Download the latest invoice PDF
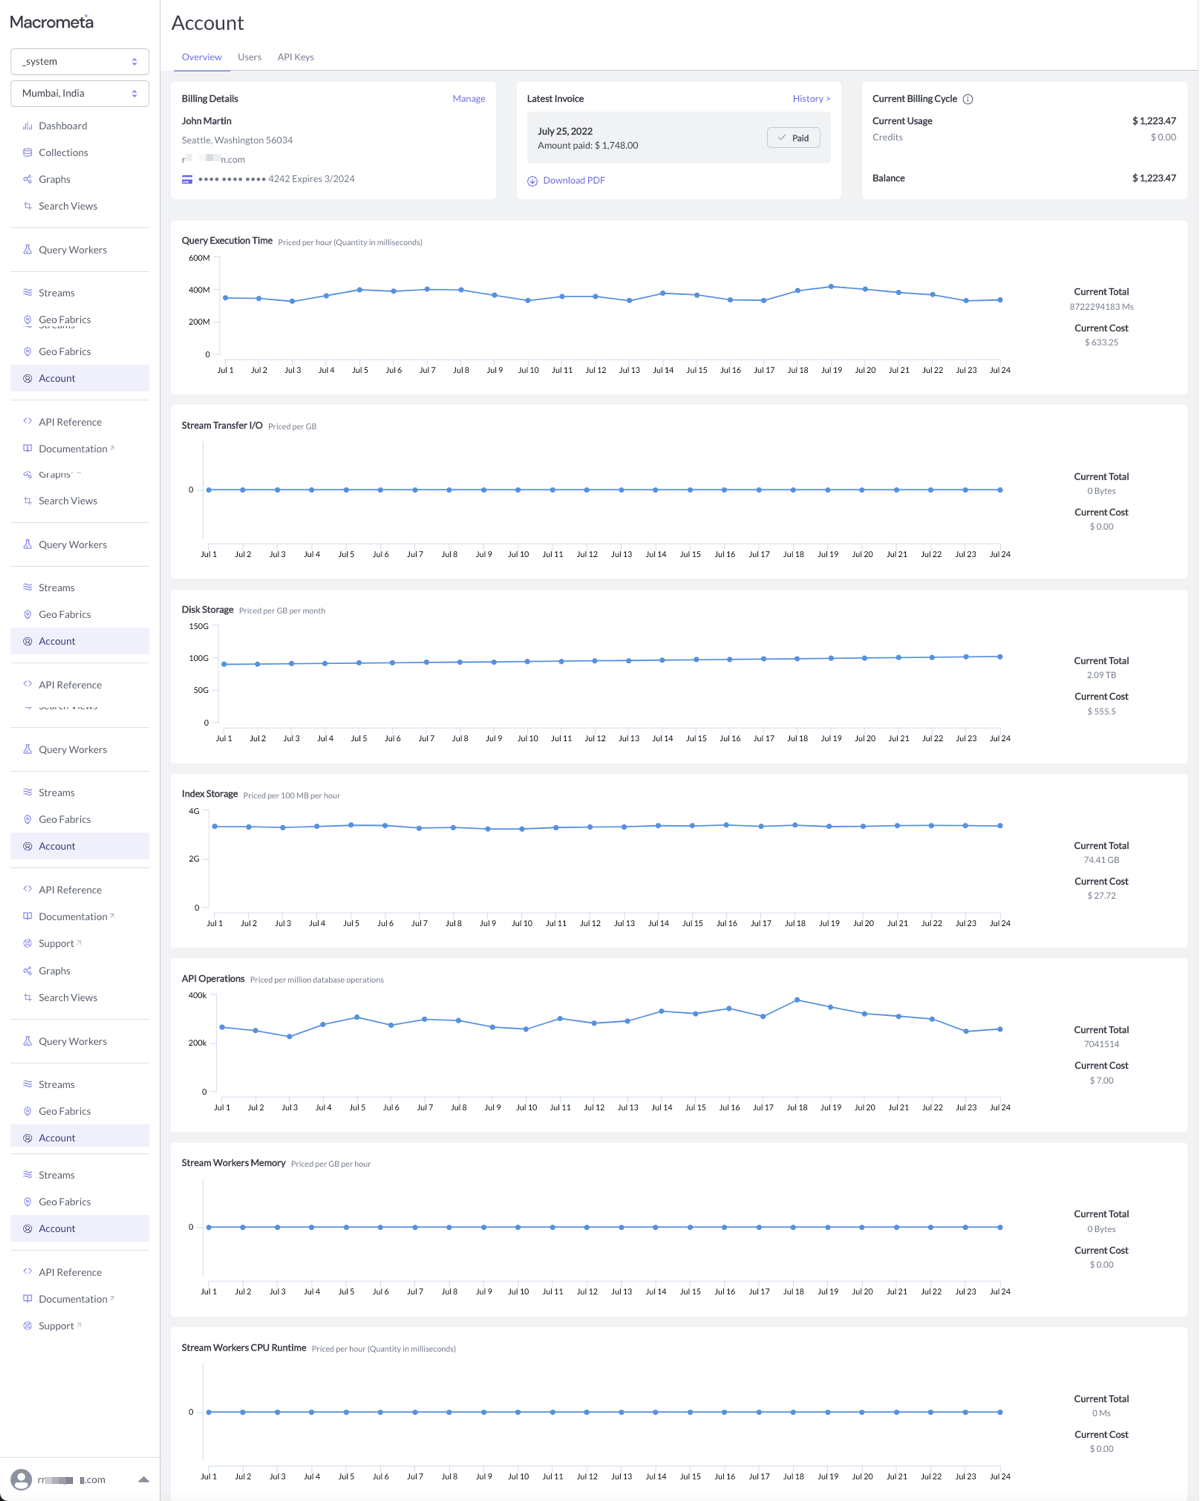 tap(572, 180)
